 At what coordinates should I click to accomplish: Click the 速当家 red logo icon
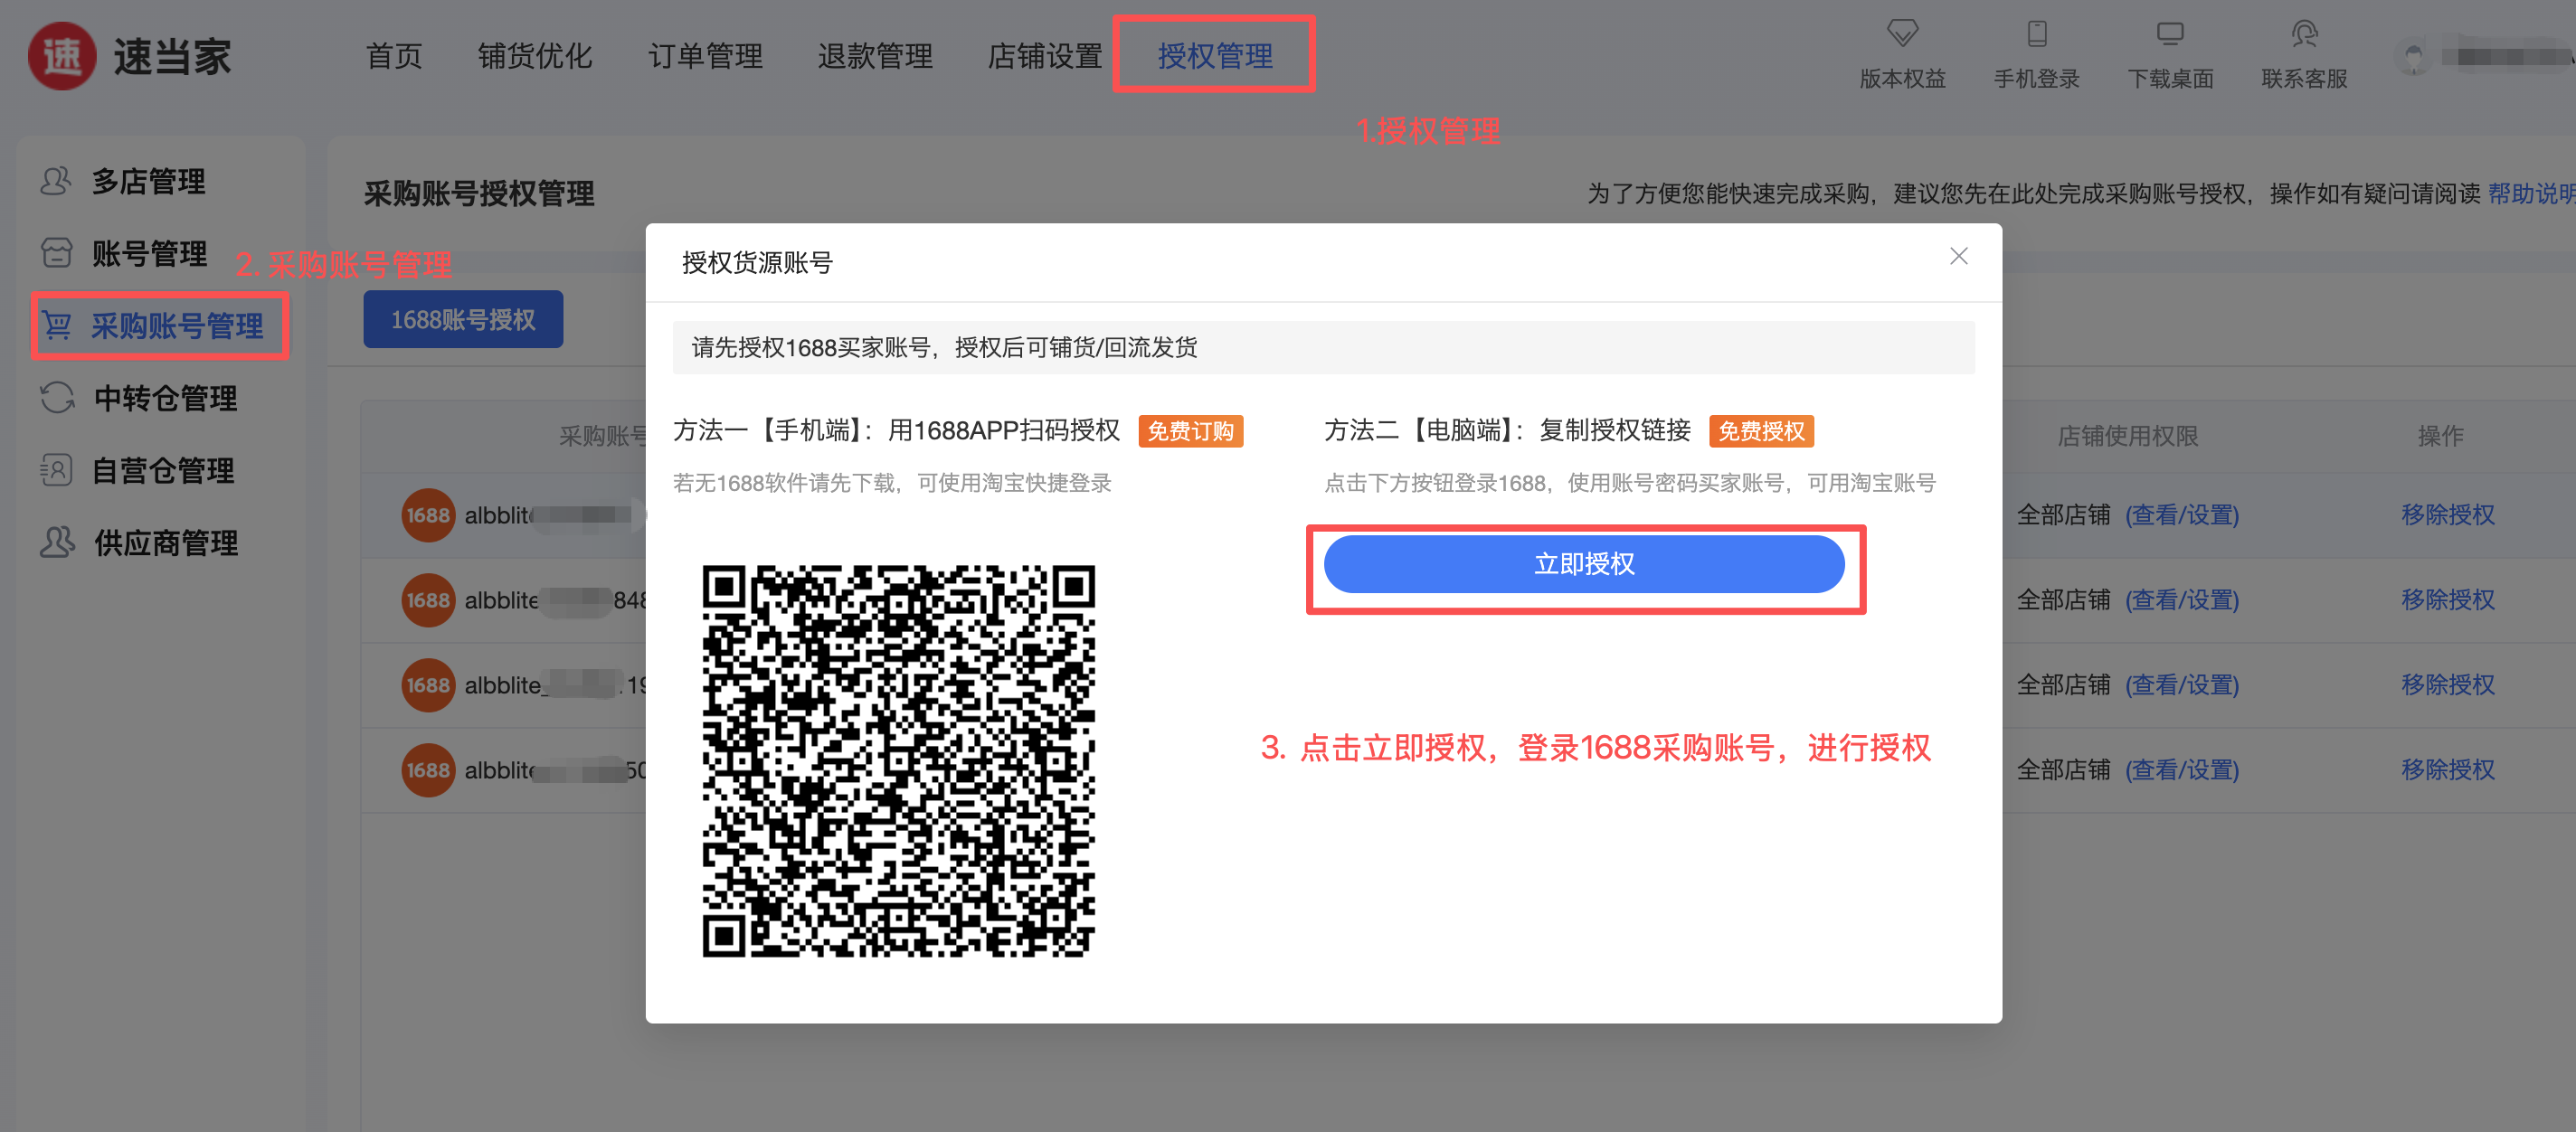coord(62,56)
